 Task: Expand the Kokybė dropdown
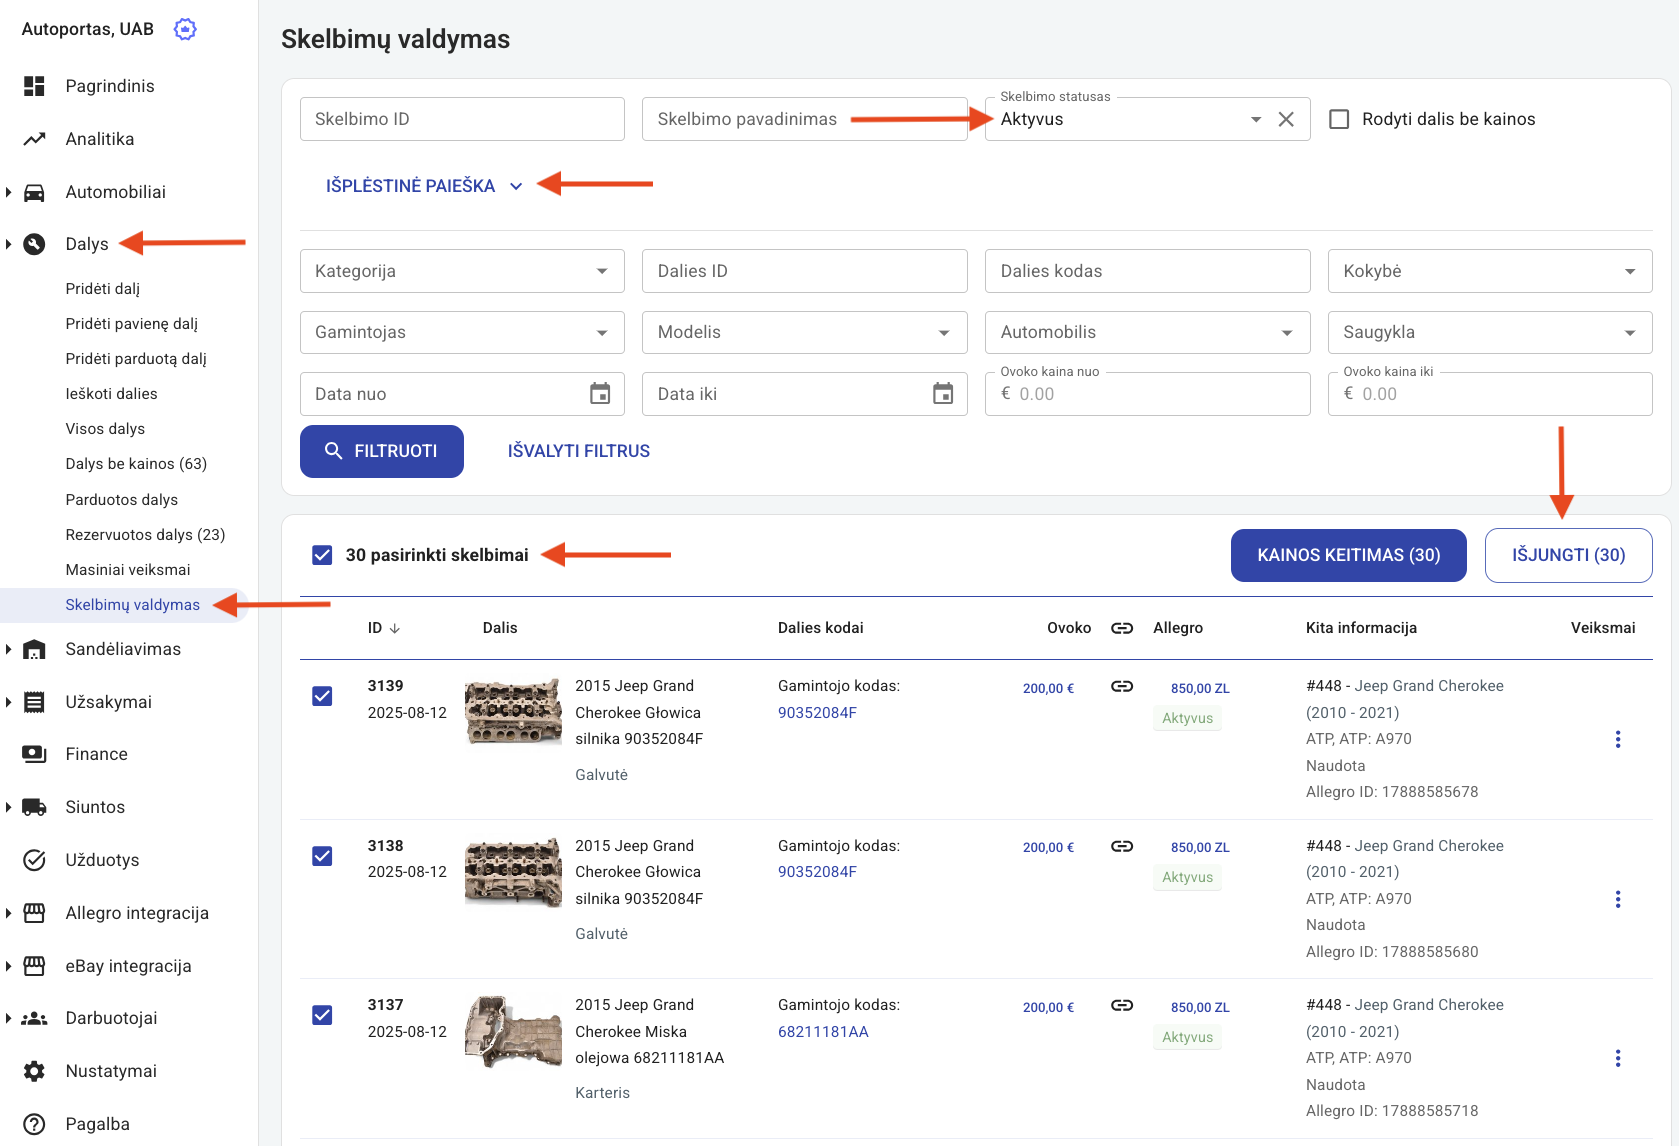tap(1489, 271)
